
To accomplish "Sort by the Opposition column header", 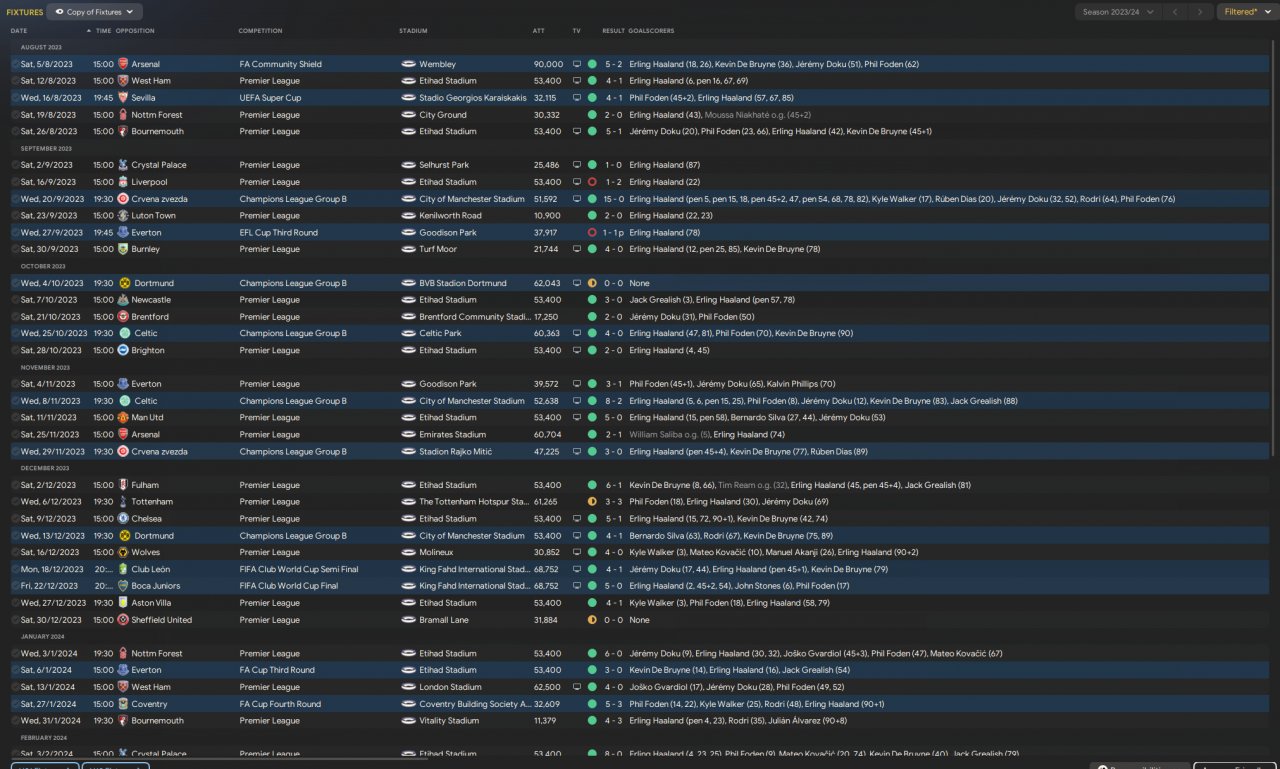I will tap(135, 31).
